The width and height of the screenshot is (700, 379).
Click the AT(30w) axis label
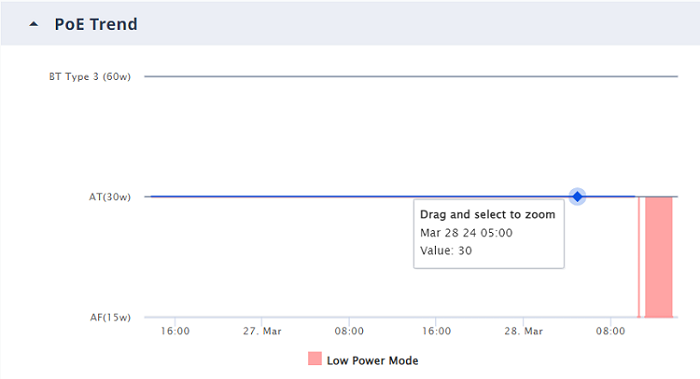pos(110,197)
